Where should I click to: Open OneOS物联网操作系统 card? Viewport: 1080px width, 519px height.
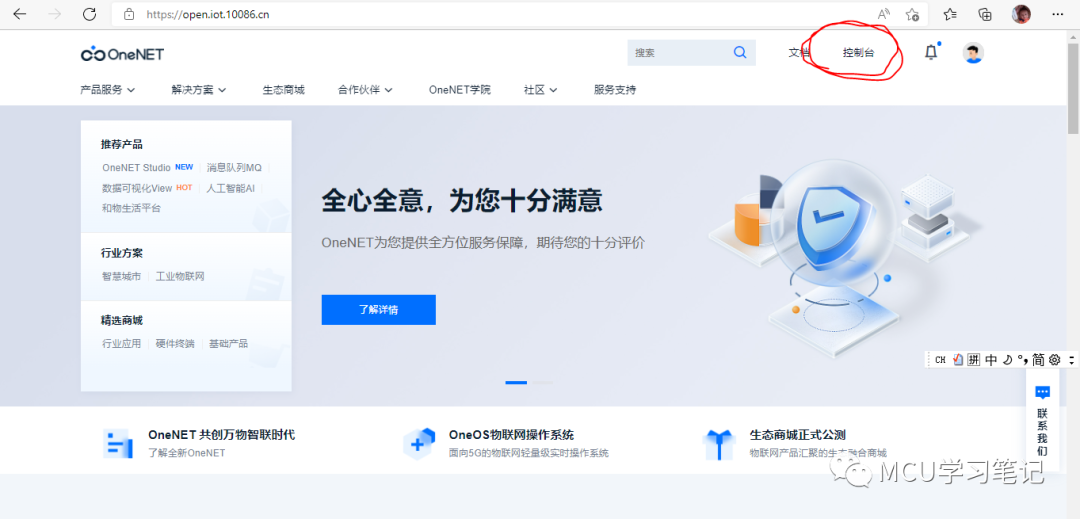coord(511,435)
